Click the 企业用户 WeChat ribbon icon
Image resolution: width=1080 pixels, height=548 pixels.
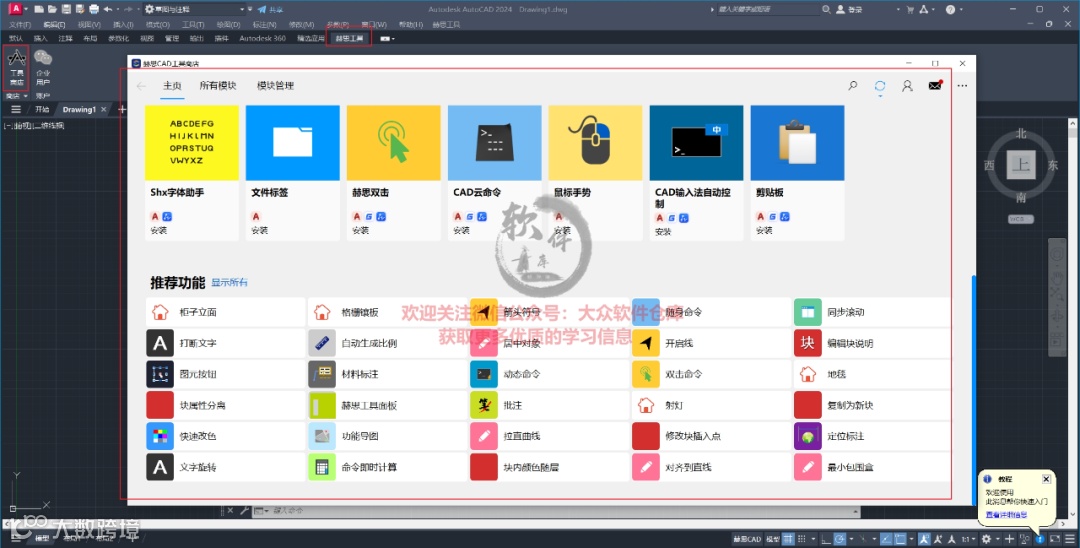(43, 67)
